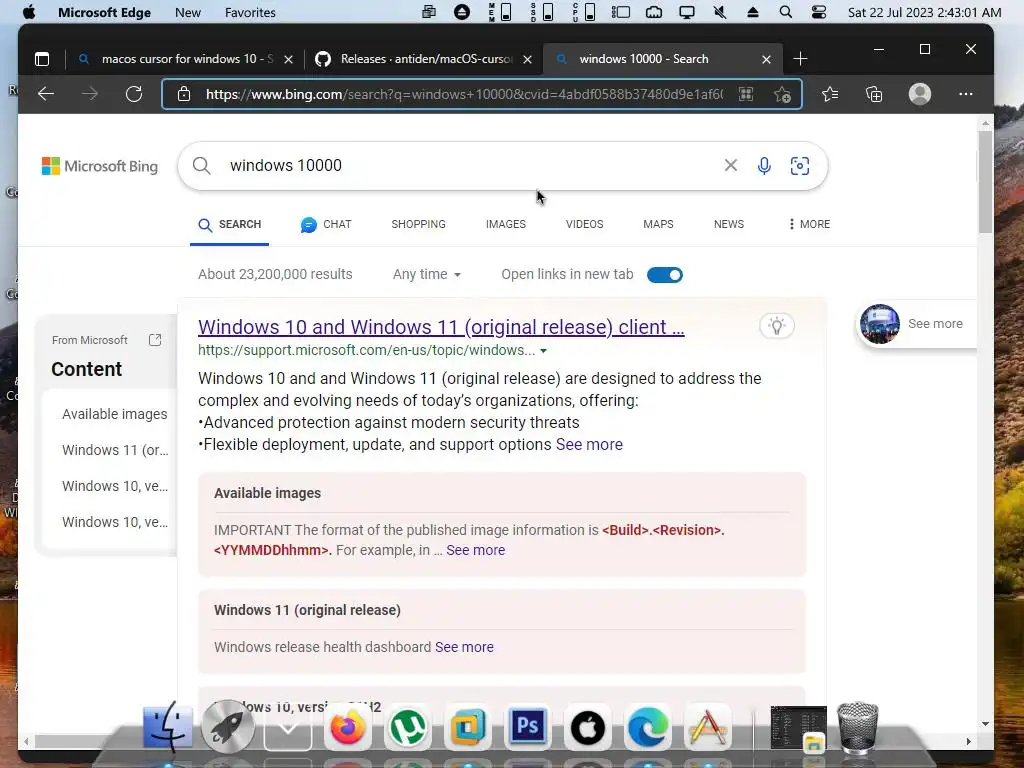Image resolution: width=1024 pixels, height=768 pixels.
Task: Open Finder from the dock
Action: (x=168, y=727)
